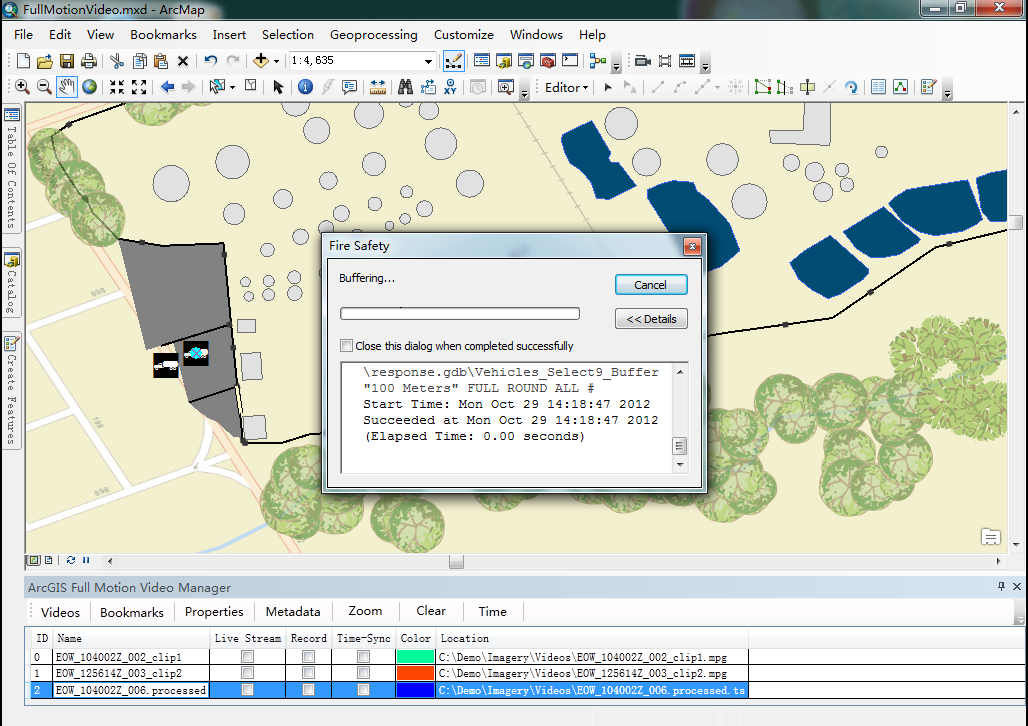This screenshot has height=726, width=1028.
Task: Click the Go To XY icon
Action: (x=450, y=87)
